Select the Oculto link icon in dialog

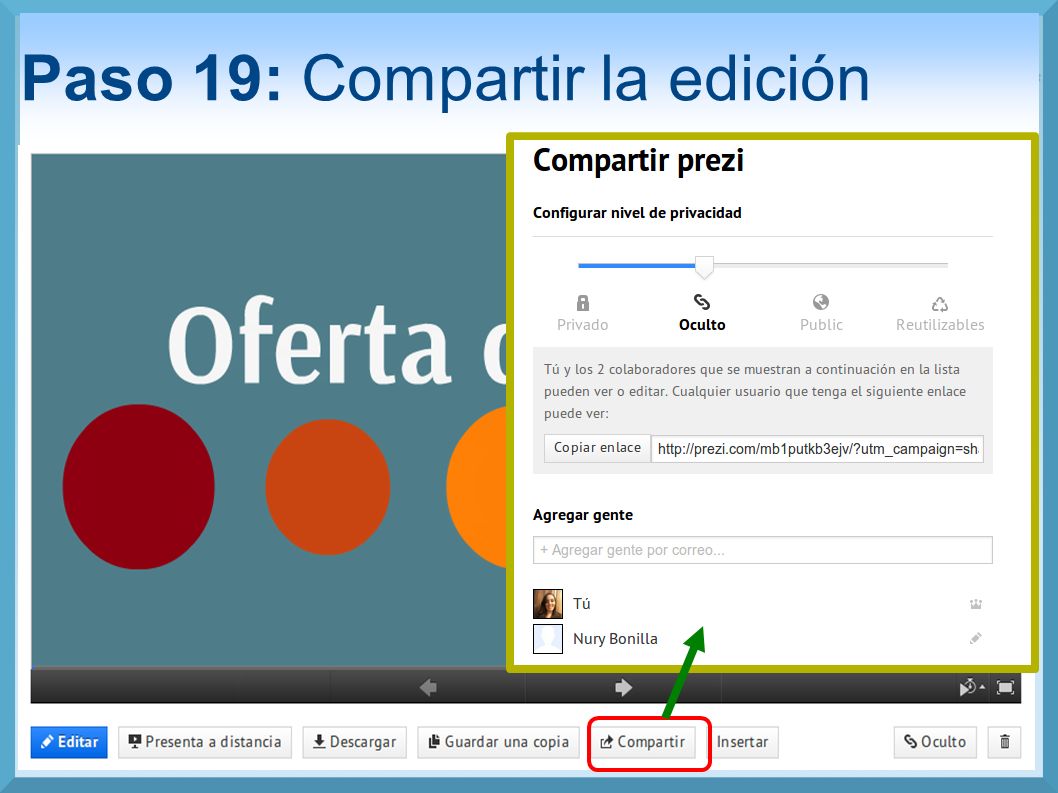point(702,302)
